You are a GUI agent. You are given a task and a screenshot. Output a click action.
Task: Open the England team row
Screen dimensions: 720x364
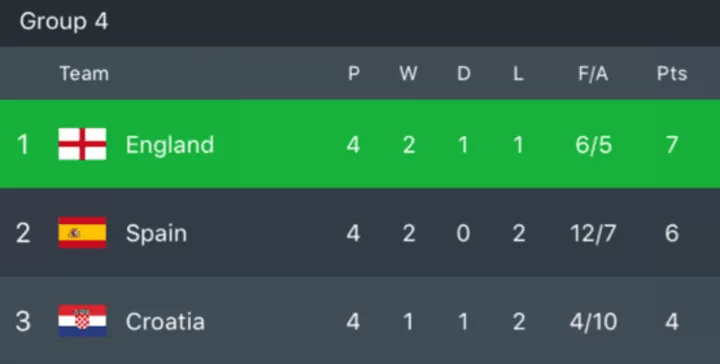pos(360,144)
